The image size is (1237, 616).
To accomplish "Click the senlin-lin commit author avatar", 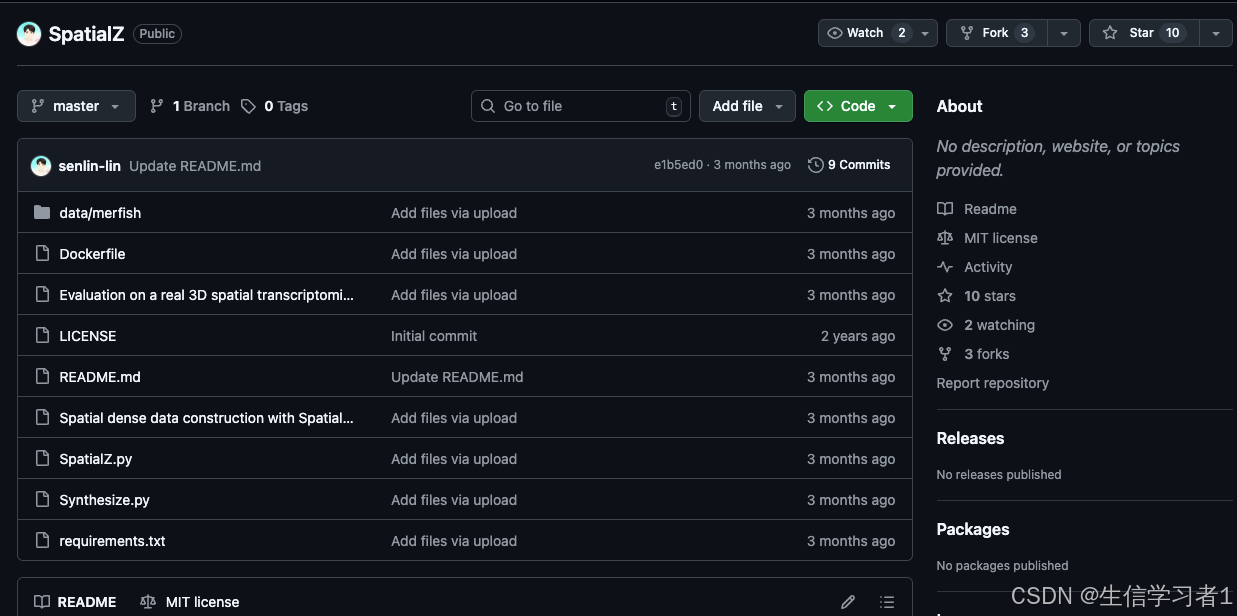I will (41, 166).
